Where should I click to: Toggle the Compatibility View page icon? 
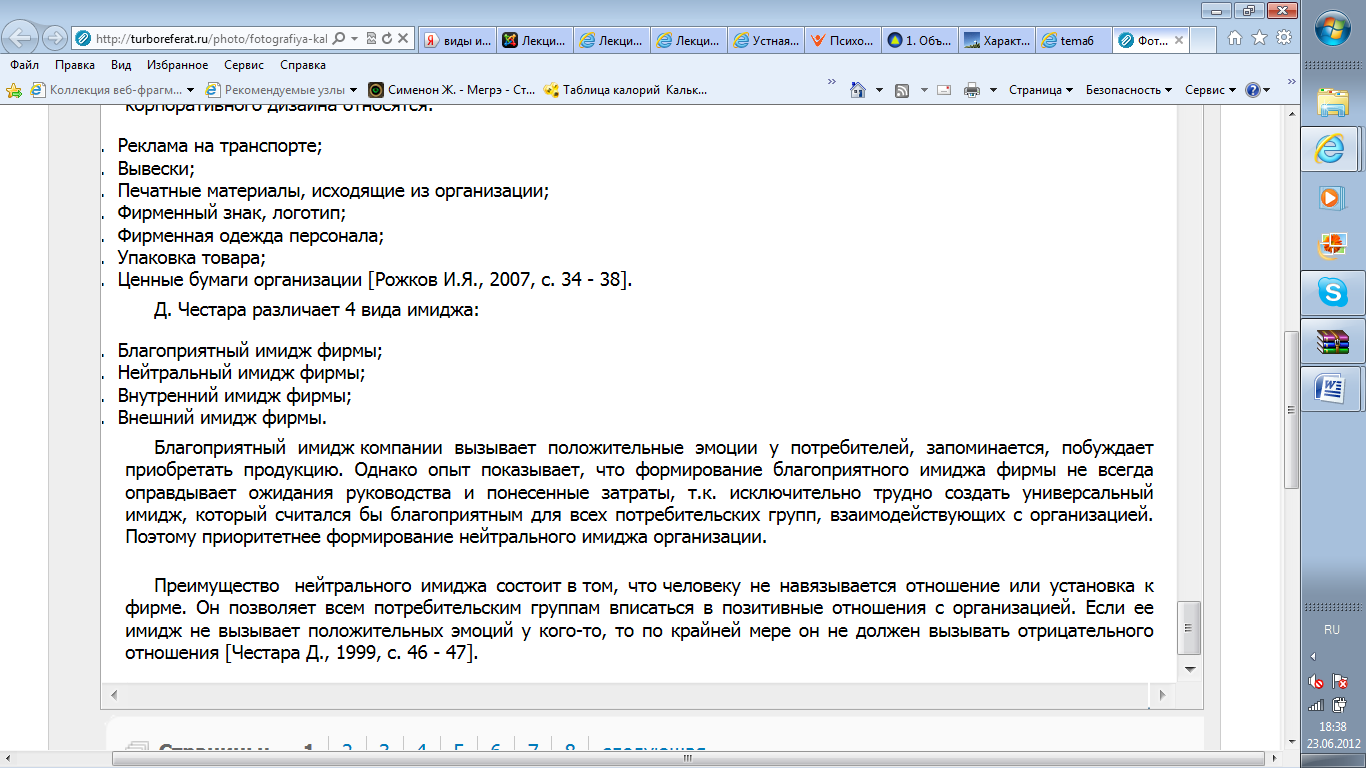click(x=371, y=39)
